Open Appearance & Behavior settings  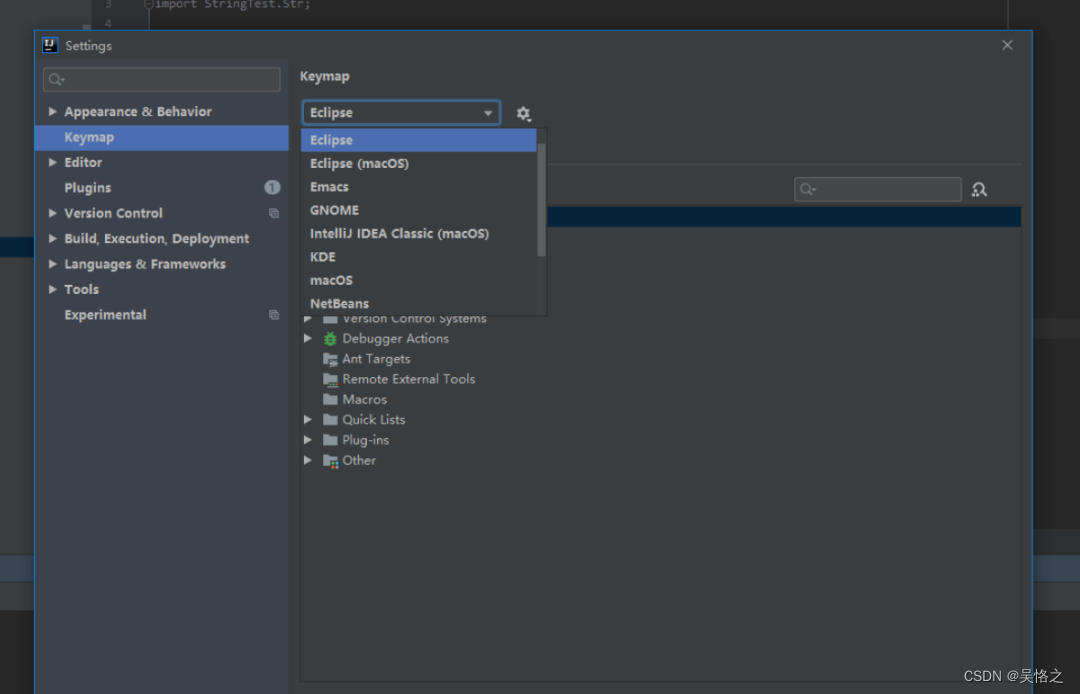click(162, 112)
